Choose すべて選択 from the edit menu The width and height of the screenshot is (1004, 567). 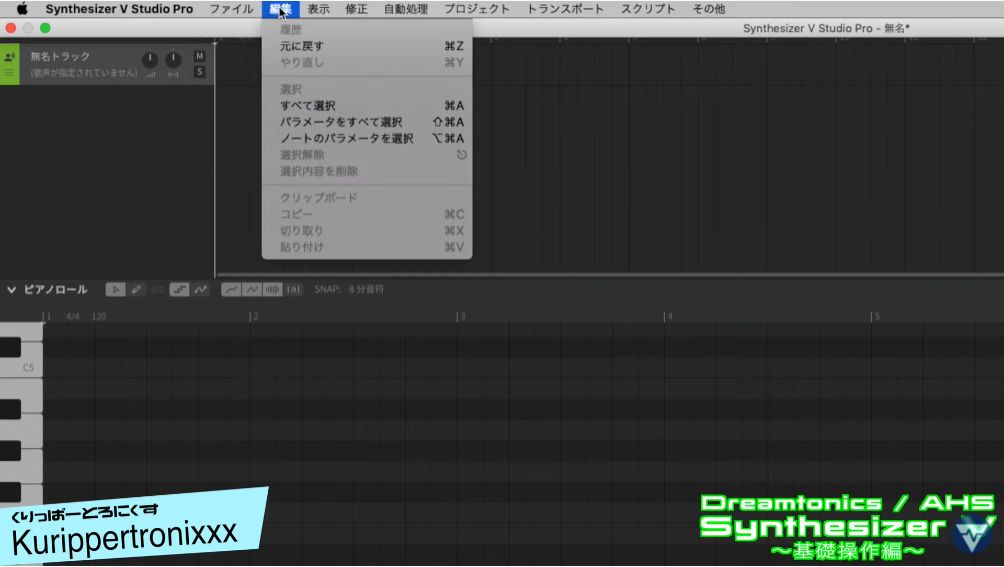(x=367, y=106)
